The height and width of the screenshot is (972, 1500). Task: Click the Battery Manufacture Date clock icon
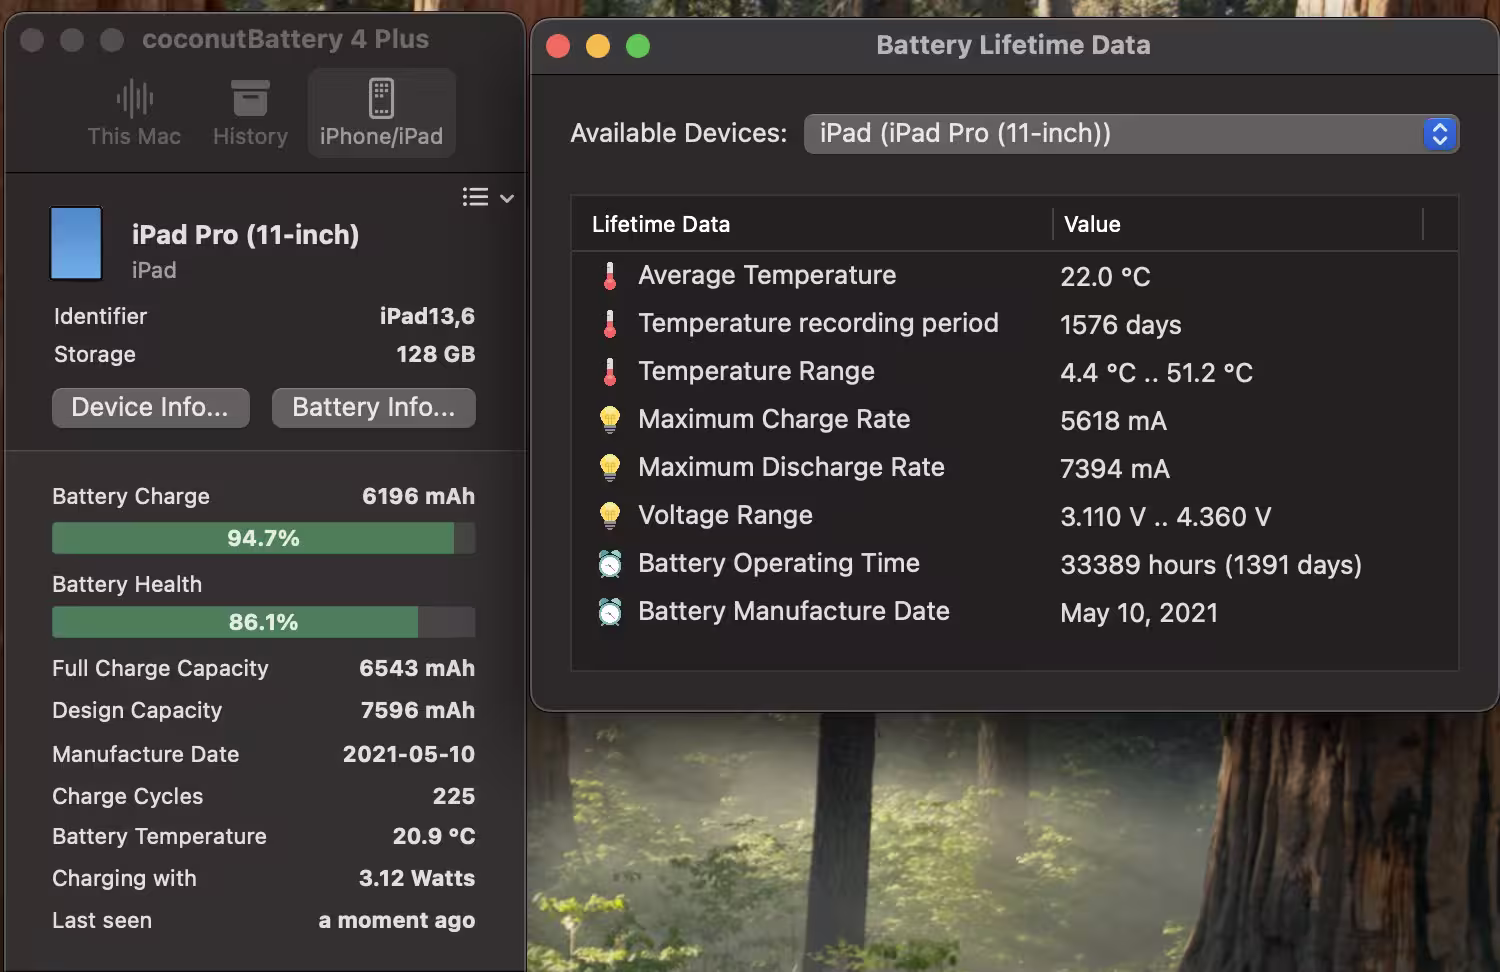coord(610,611)
